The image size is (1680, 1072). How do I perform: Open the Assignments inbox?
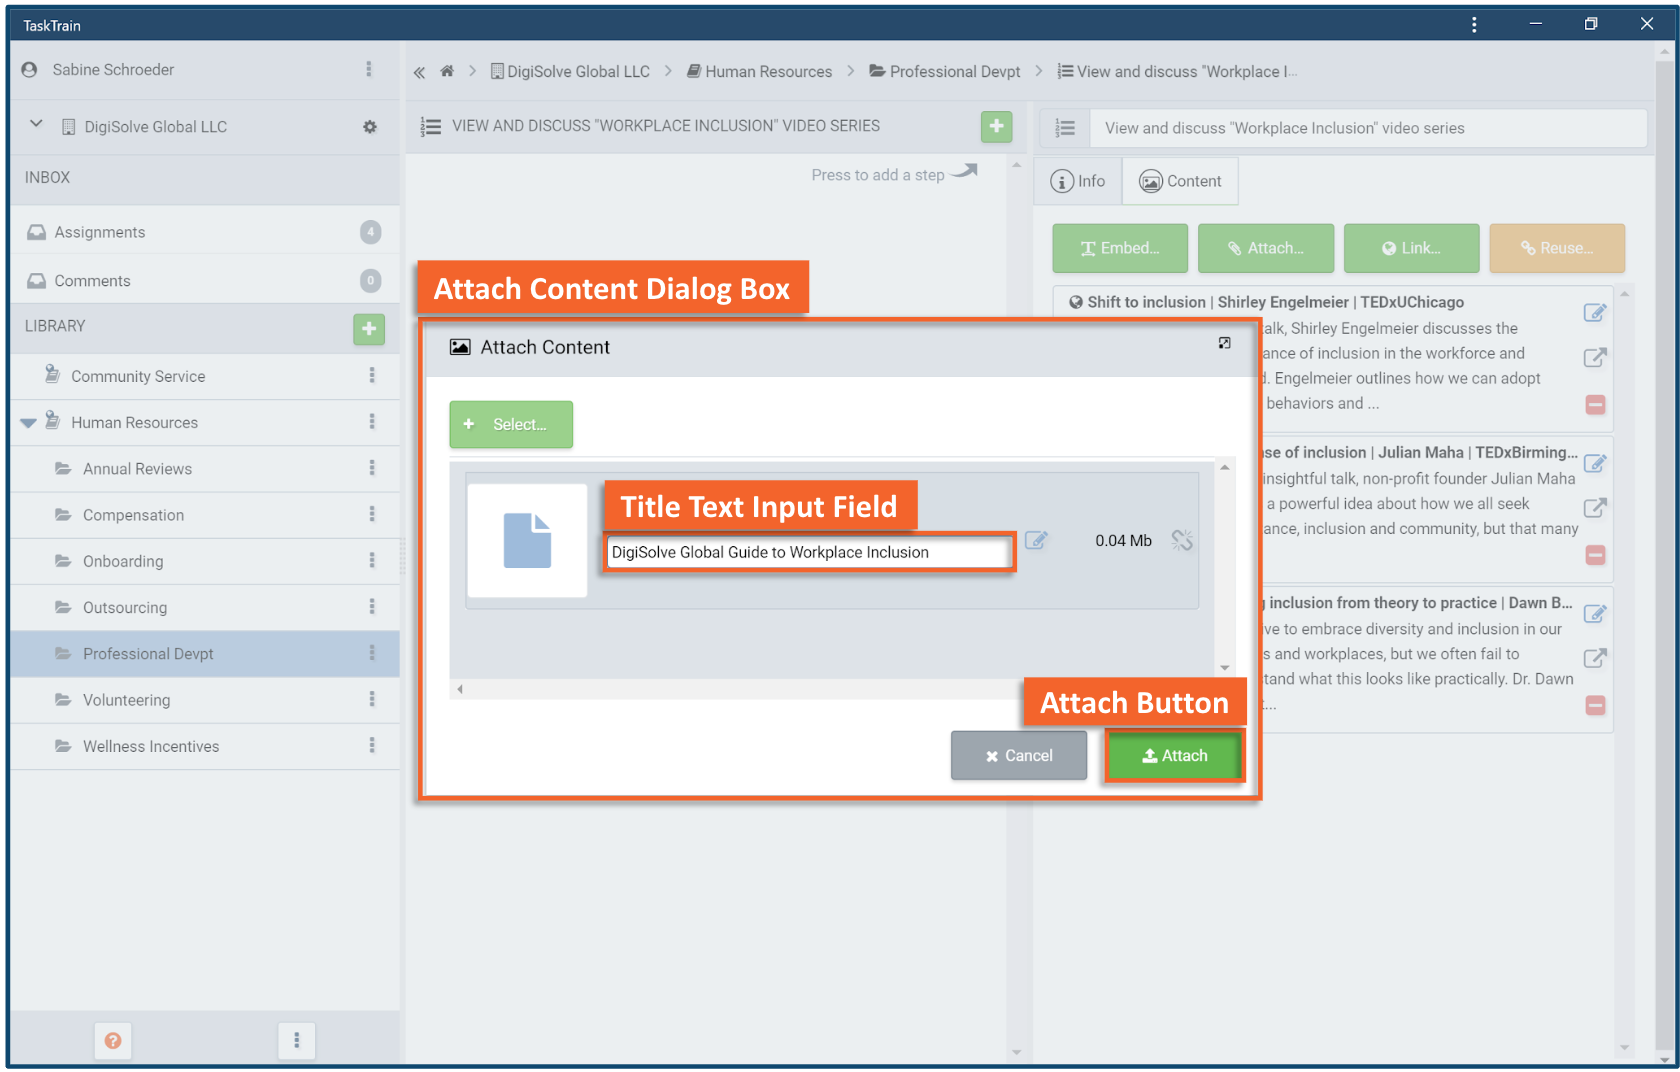[204, 232]
